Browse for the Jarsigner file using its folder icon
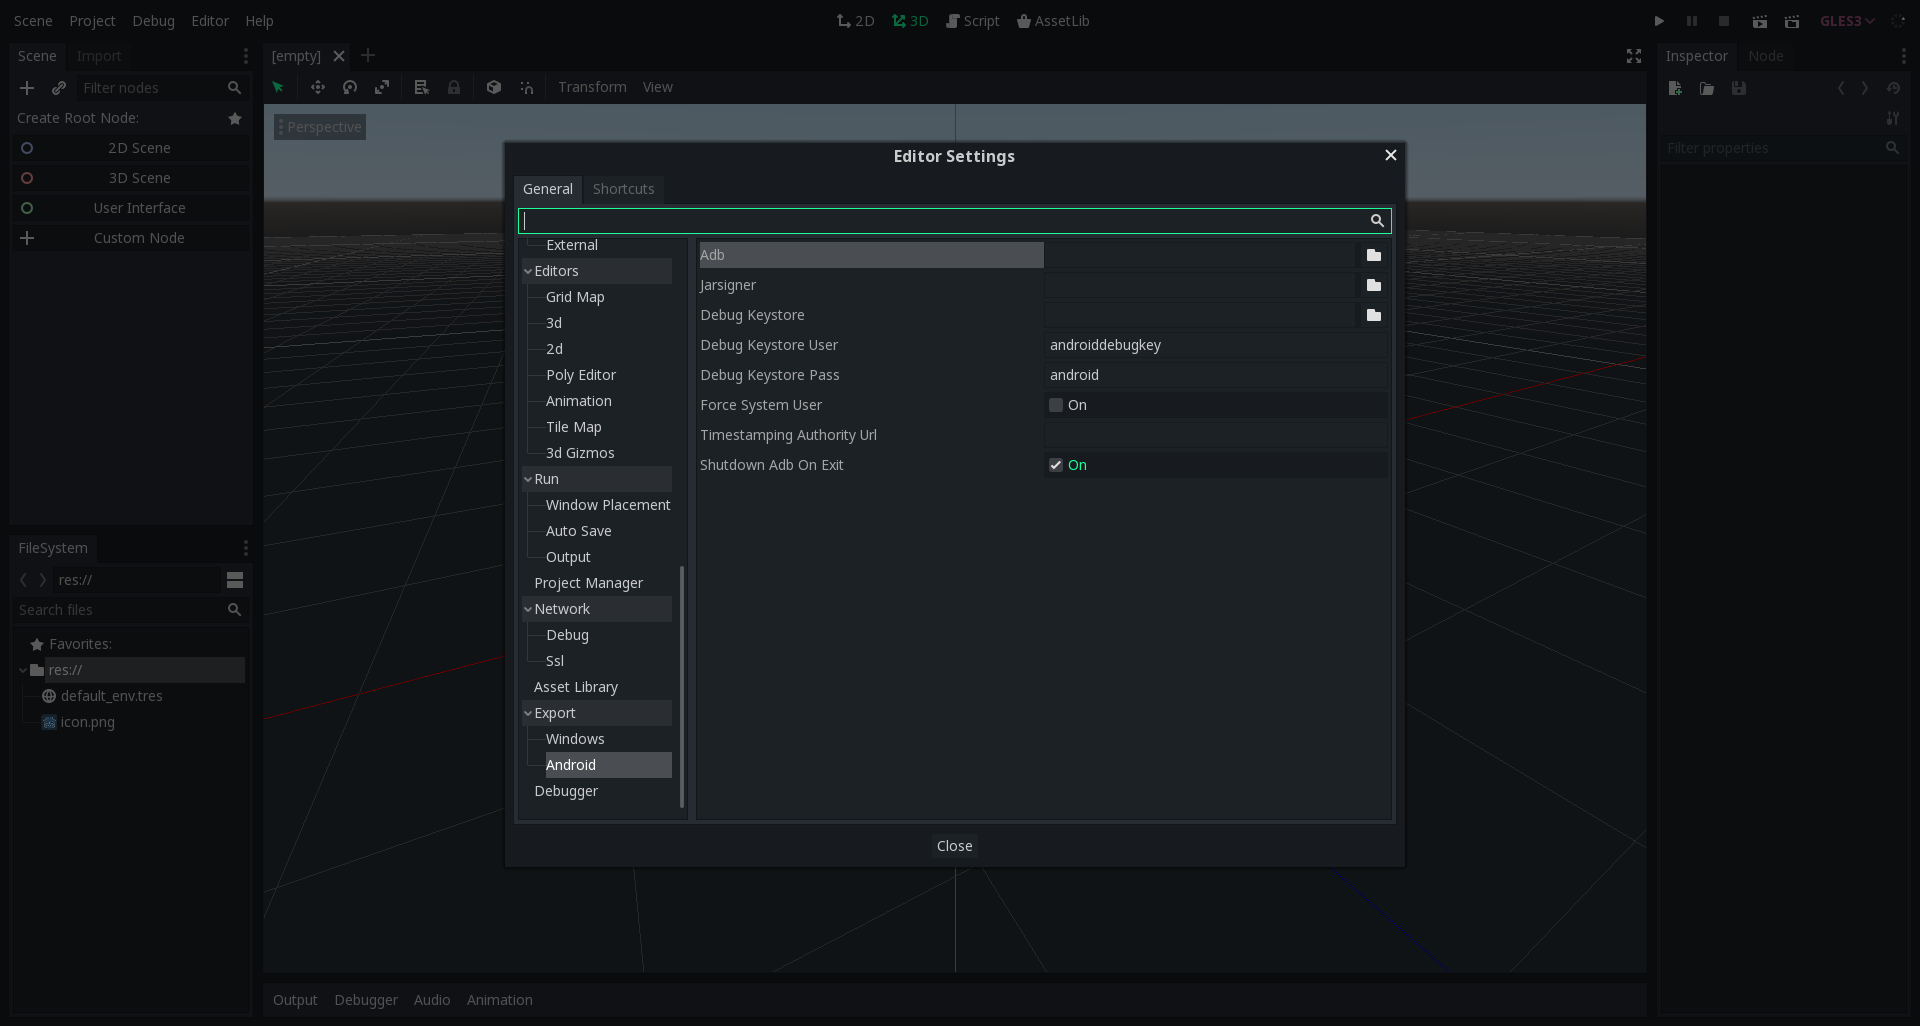 point(1373,285)
